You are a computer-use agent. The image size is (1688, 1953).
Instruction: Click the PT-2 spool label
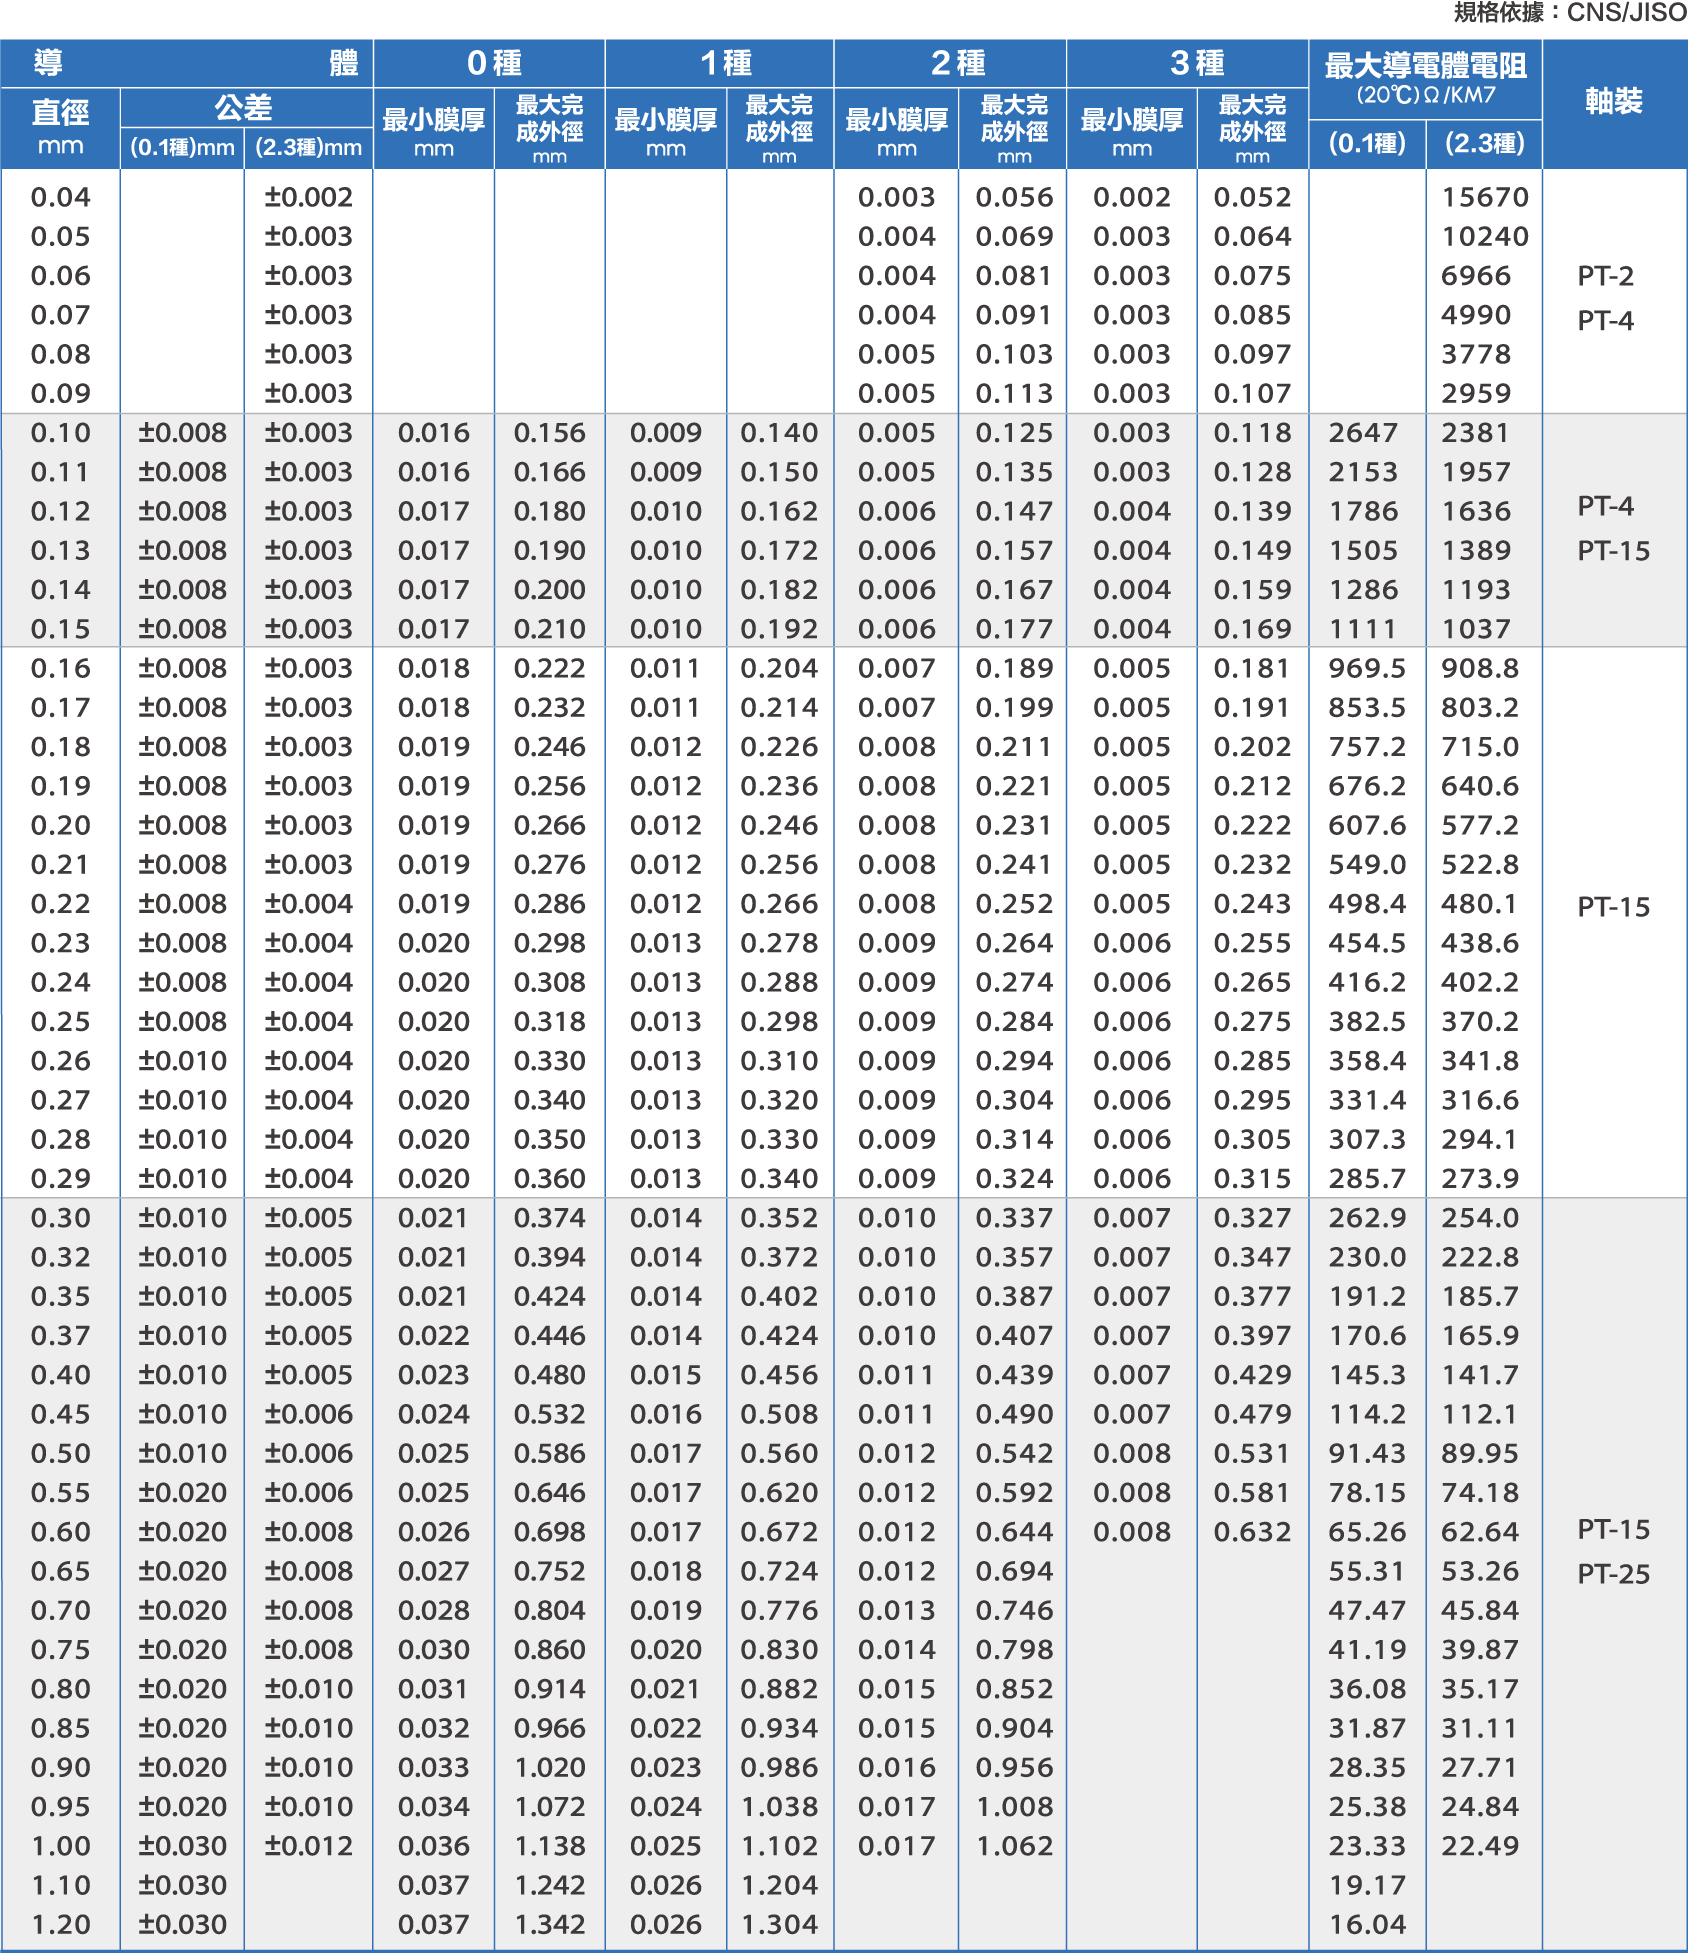pyautogui.click(x=1605, y=276)
